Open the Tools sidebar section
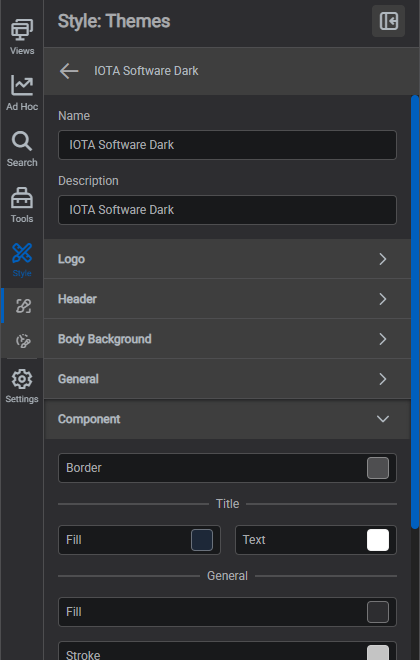420x660 pixels. point(22,205)
